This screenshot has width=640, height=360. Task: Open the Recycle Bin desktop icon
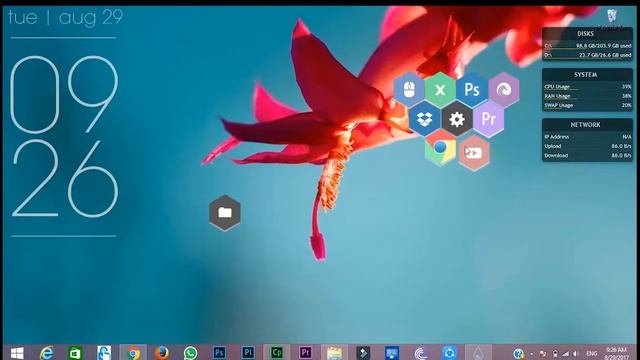(x=611, y=18)
